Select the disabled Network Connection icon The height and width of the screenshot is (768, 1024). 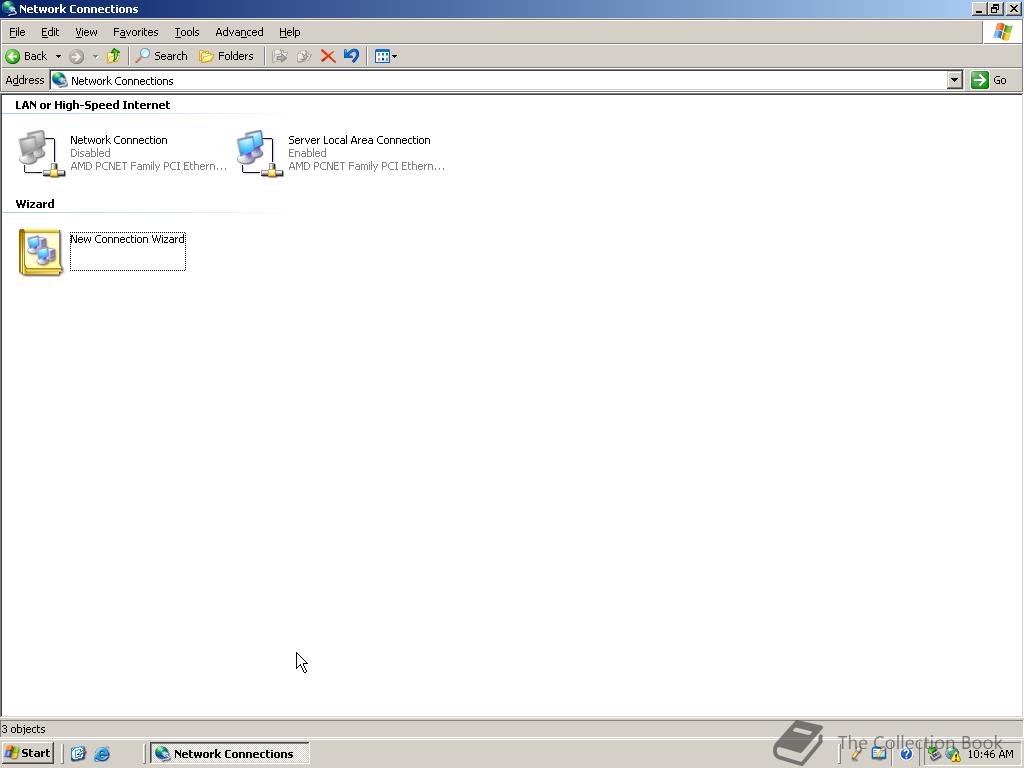click(41, 153)
